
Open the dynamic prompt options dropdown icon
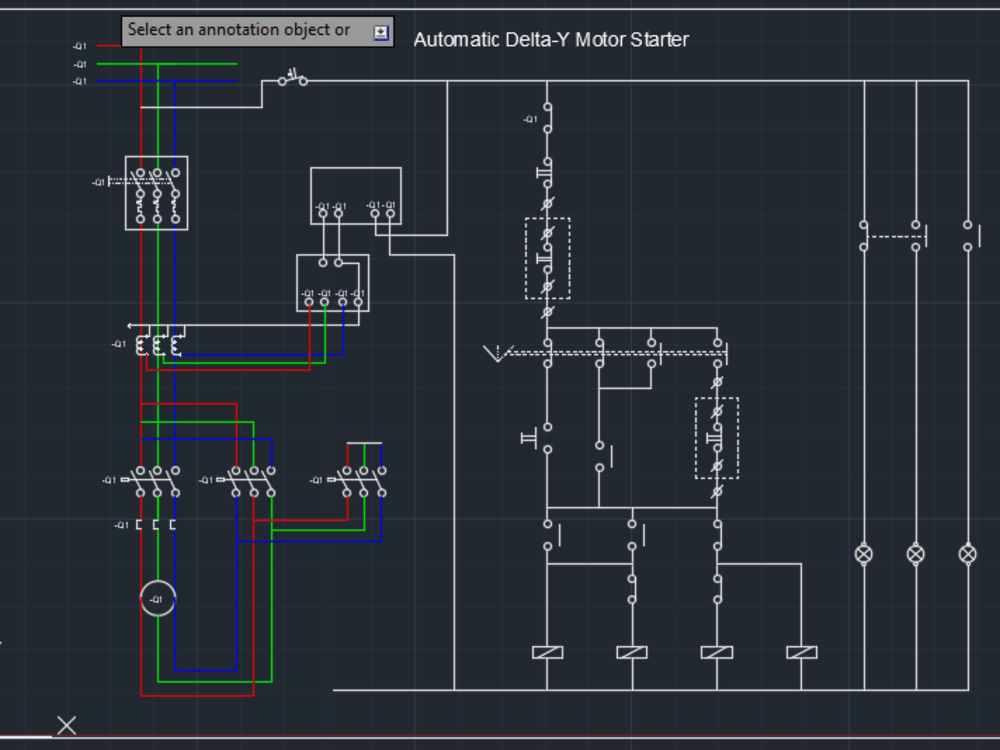[x=381, y=33]
